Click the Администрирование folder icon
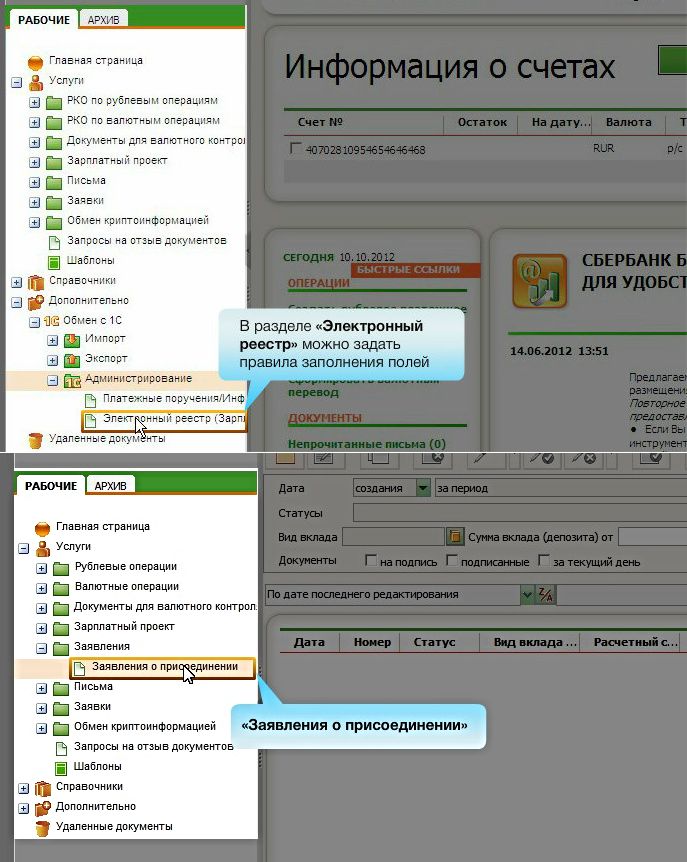Image resolution: width=687 pixels, height=862 pixels. point(72,380)
